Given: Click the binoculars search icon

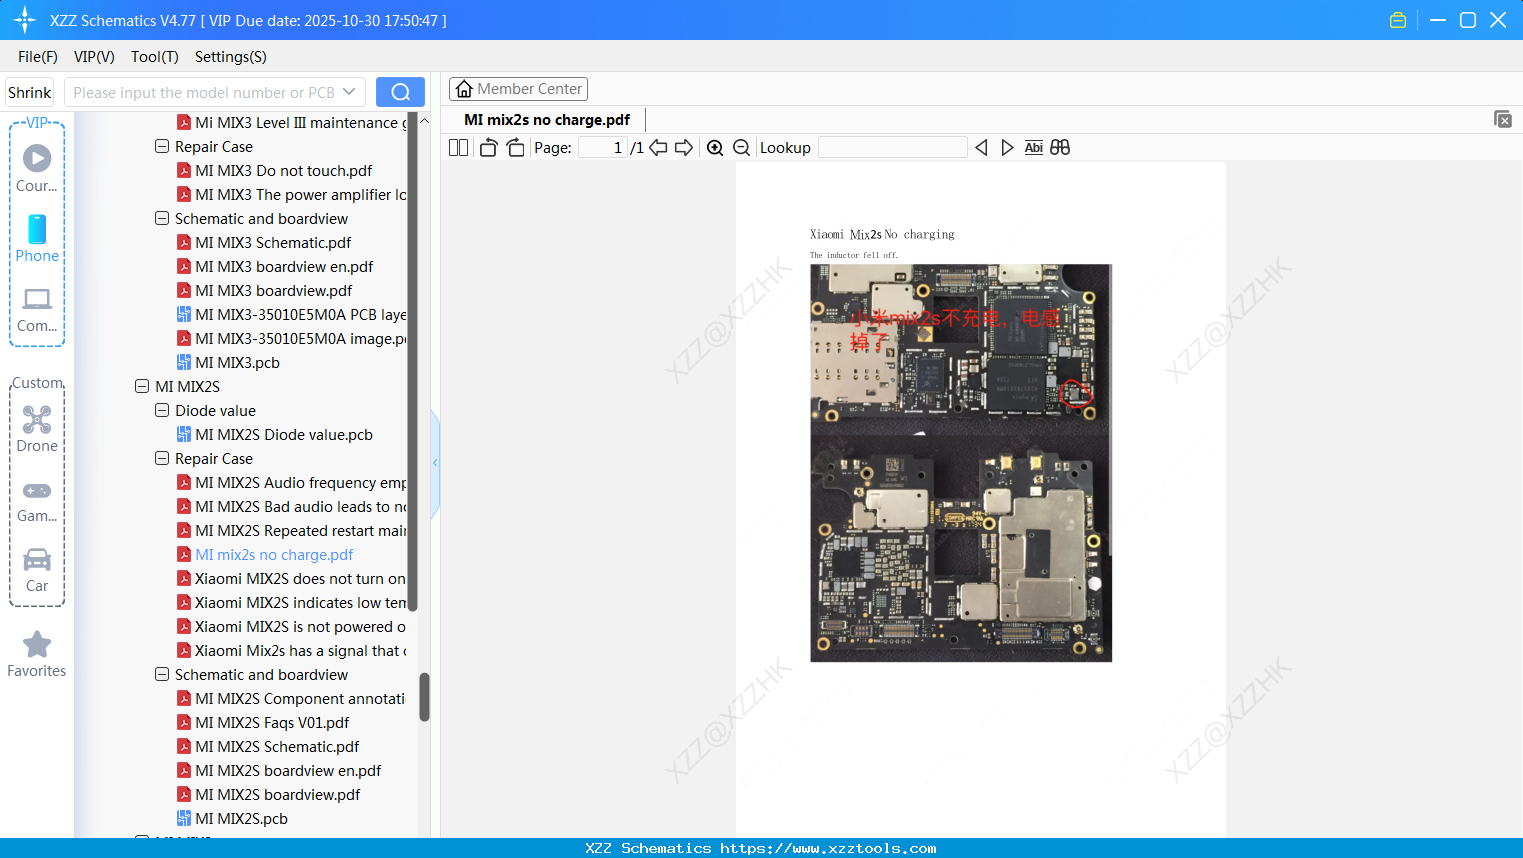Looking at the screenshot, I should click(x=1060, y=148).
